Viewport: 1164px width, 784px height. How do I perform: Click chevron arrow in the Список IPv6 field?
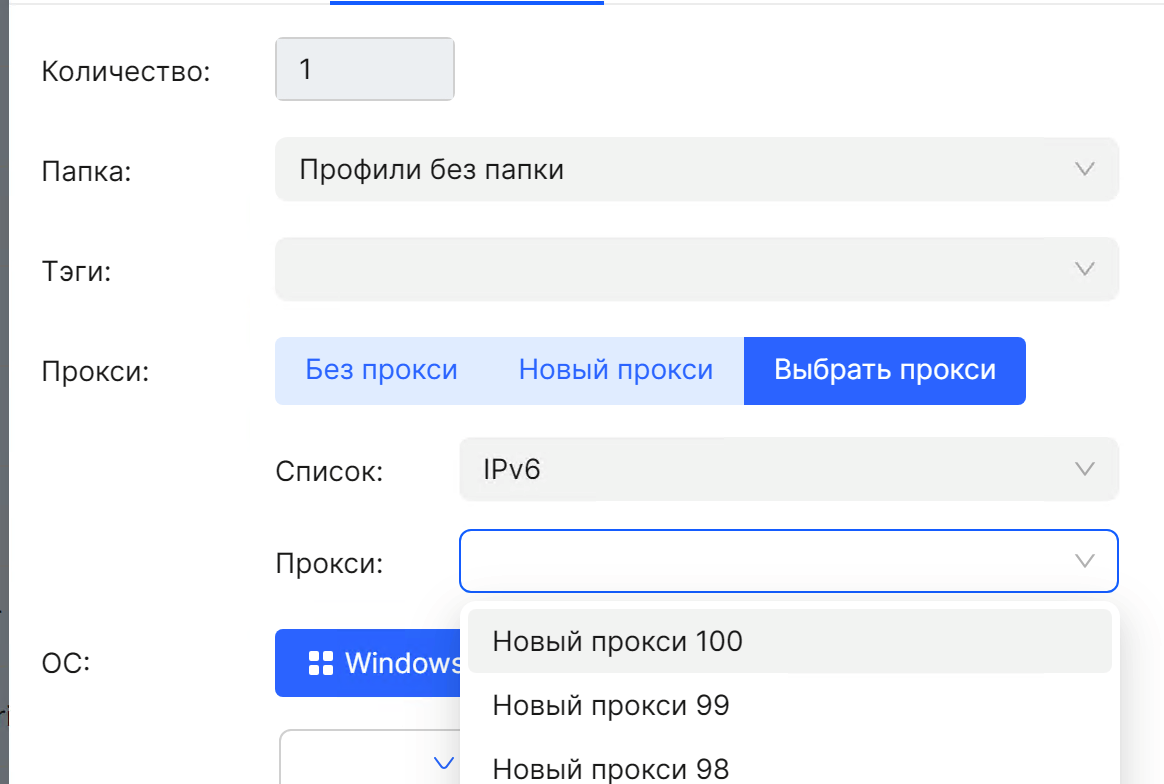pos(1084,468)
